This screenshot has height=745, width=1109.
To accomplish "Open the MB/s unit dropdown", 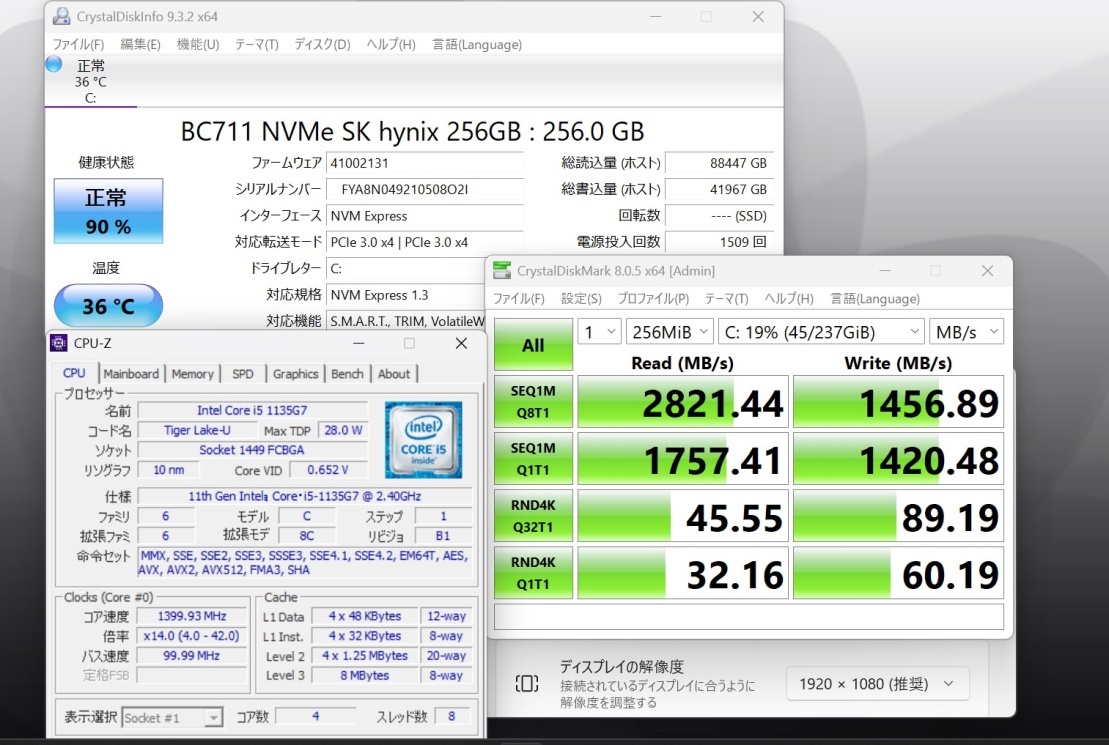I will 966,332.
